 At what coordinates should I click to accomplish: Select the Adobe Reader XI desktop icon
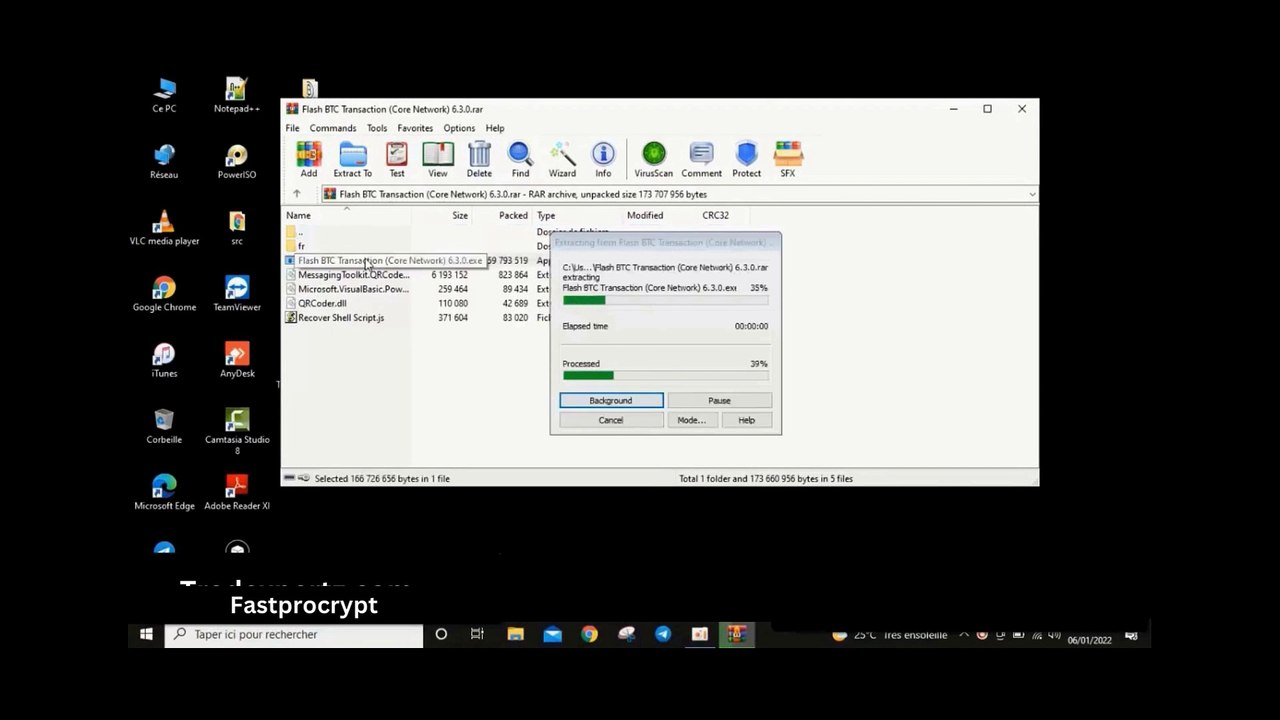click(237, 492)
